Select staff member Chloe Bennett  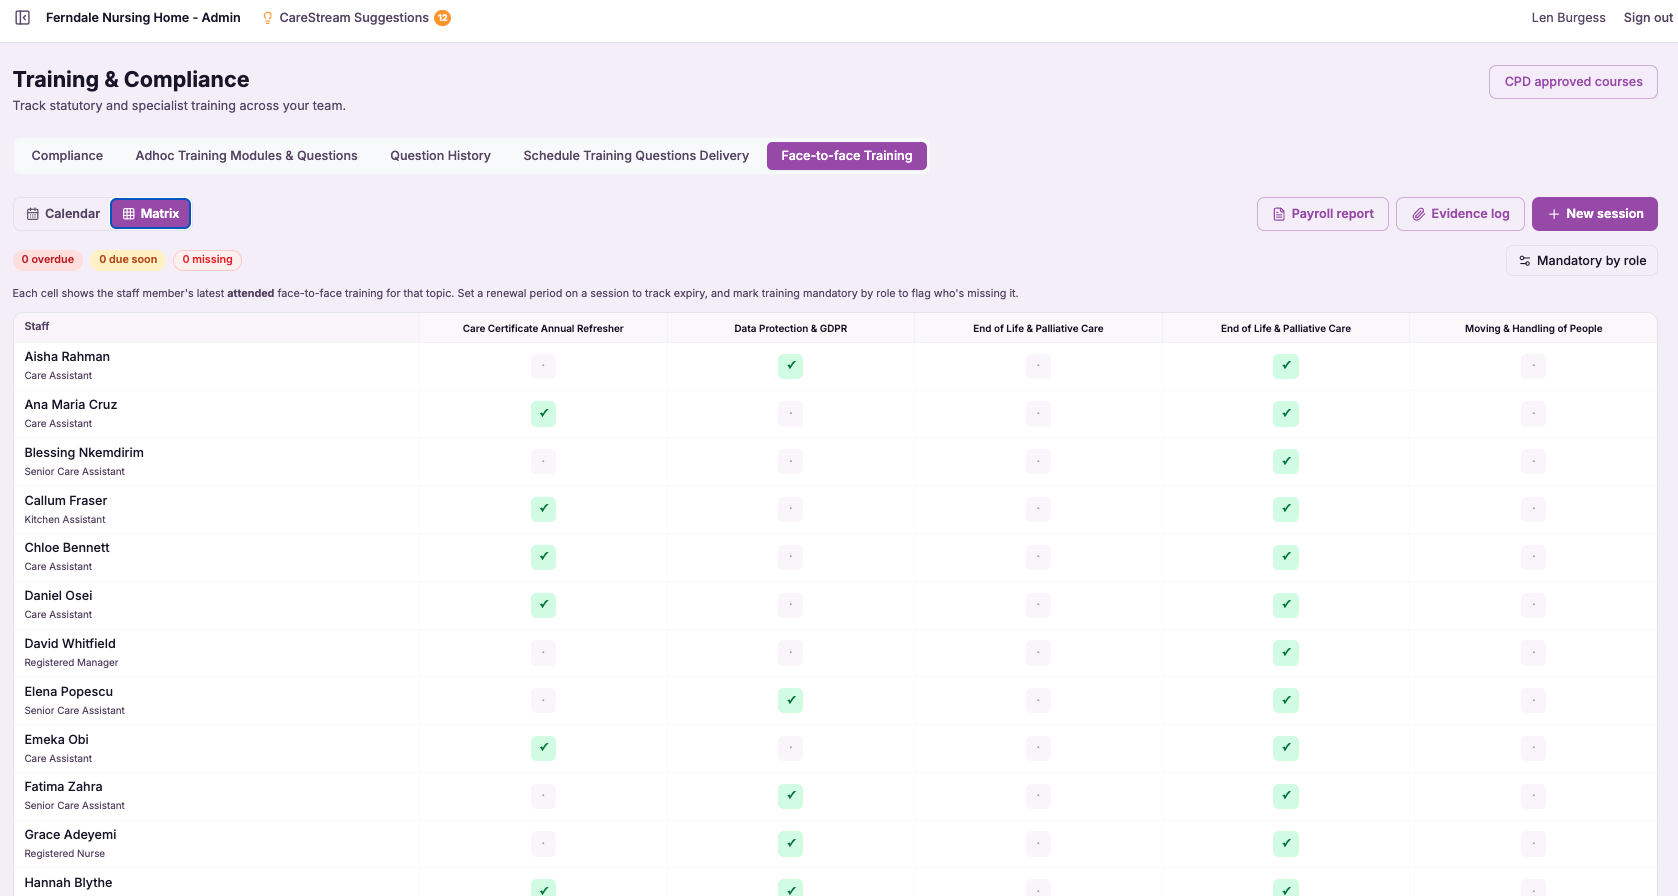click(67, 548)
